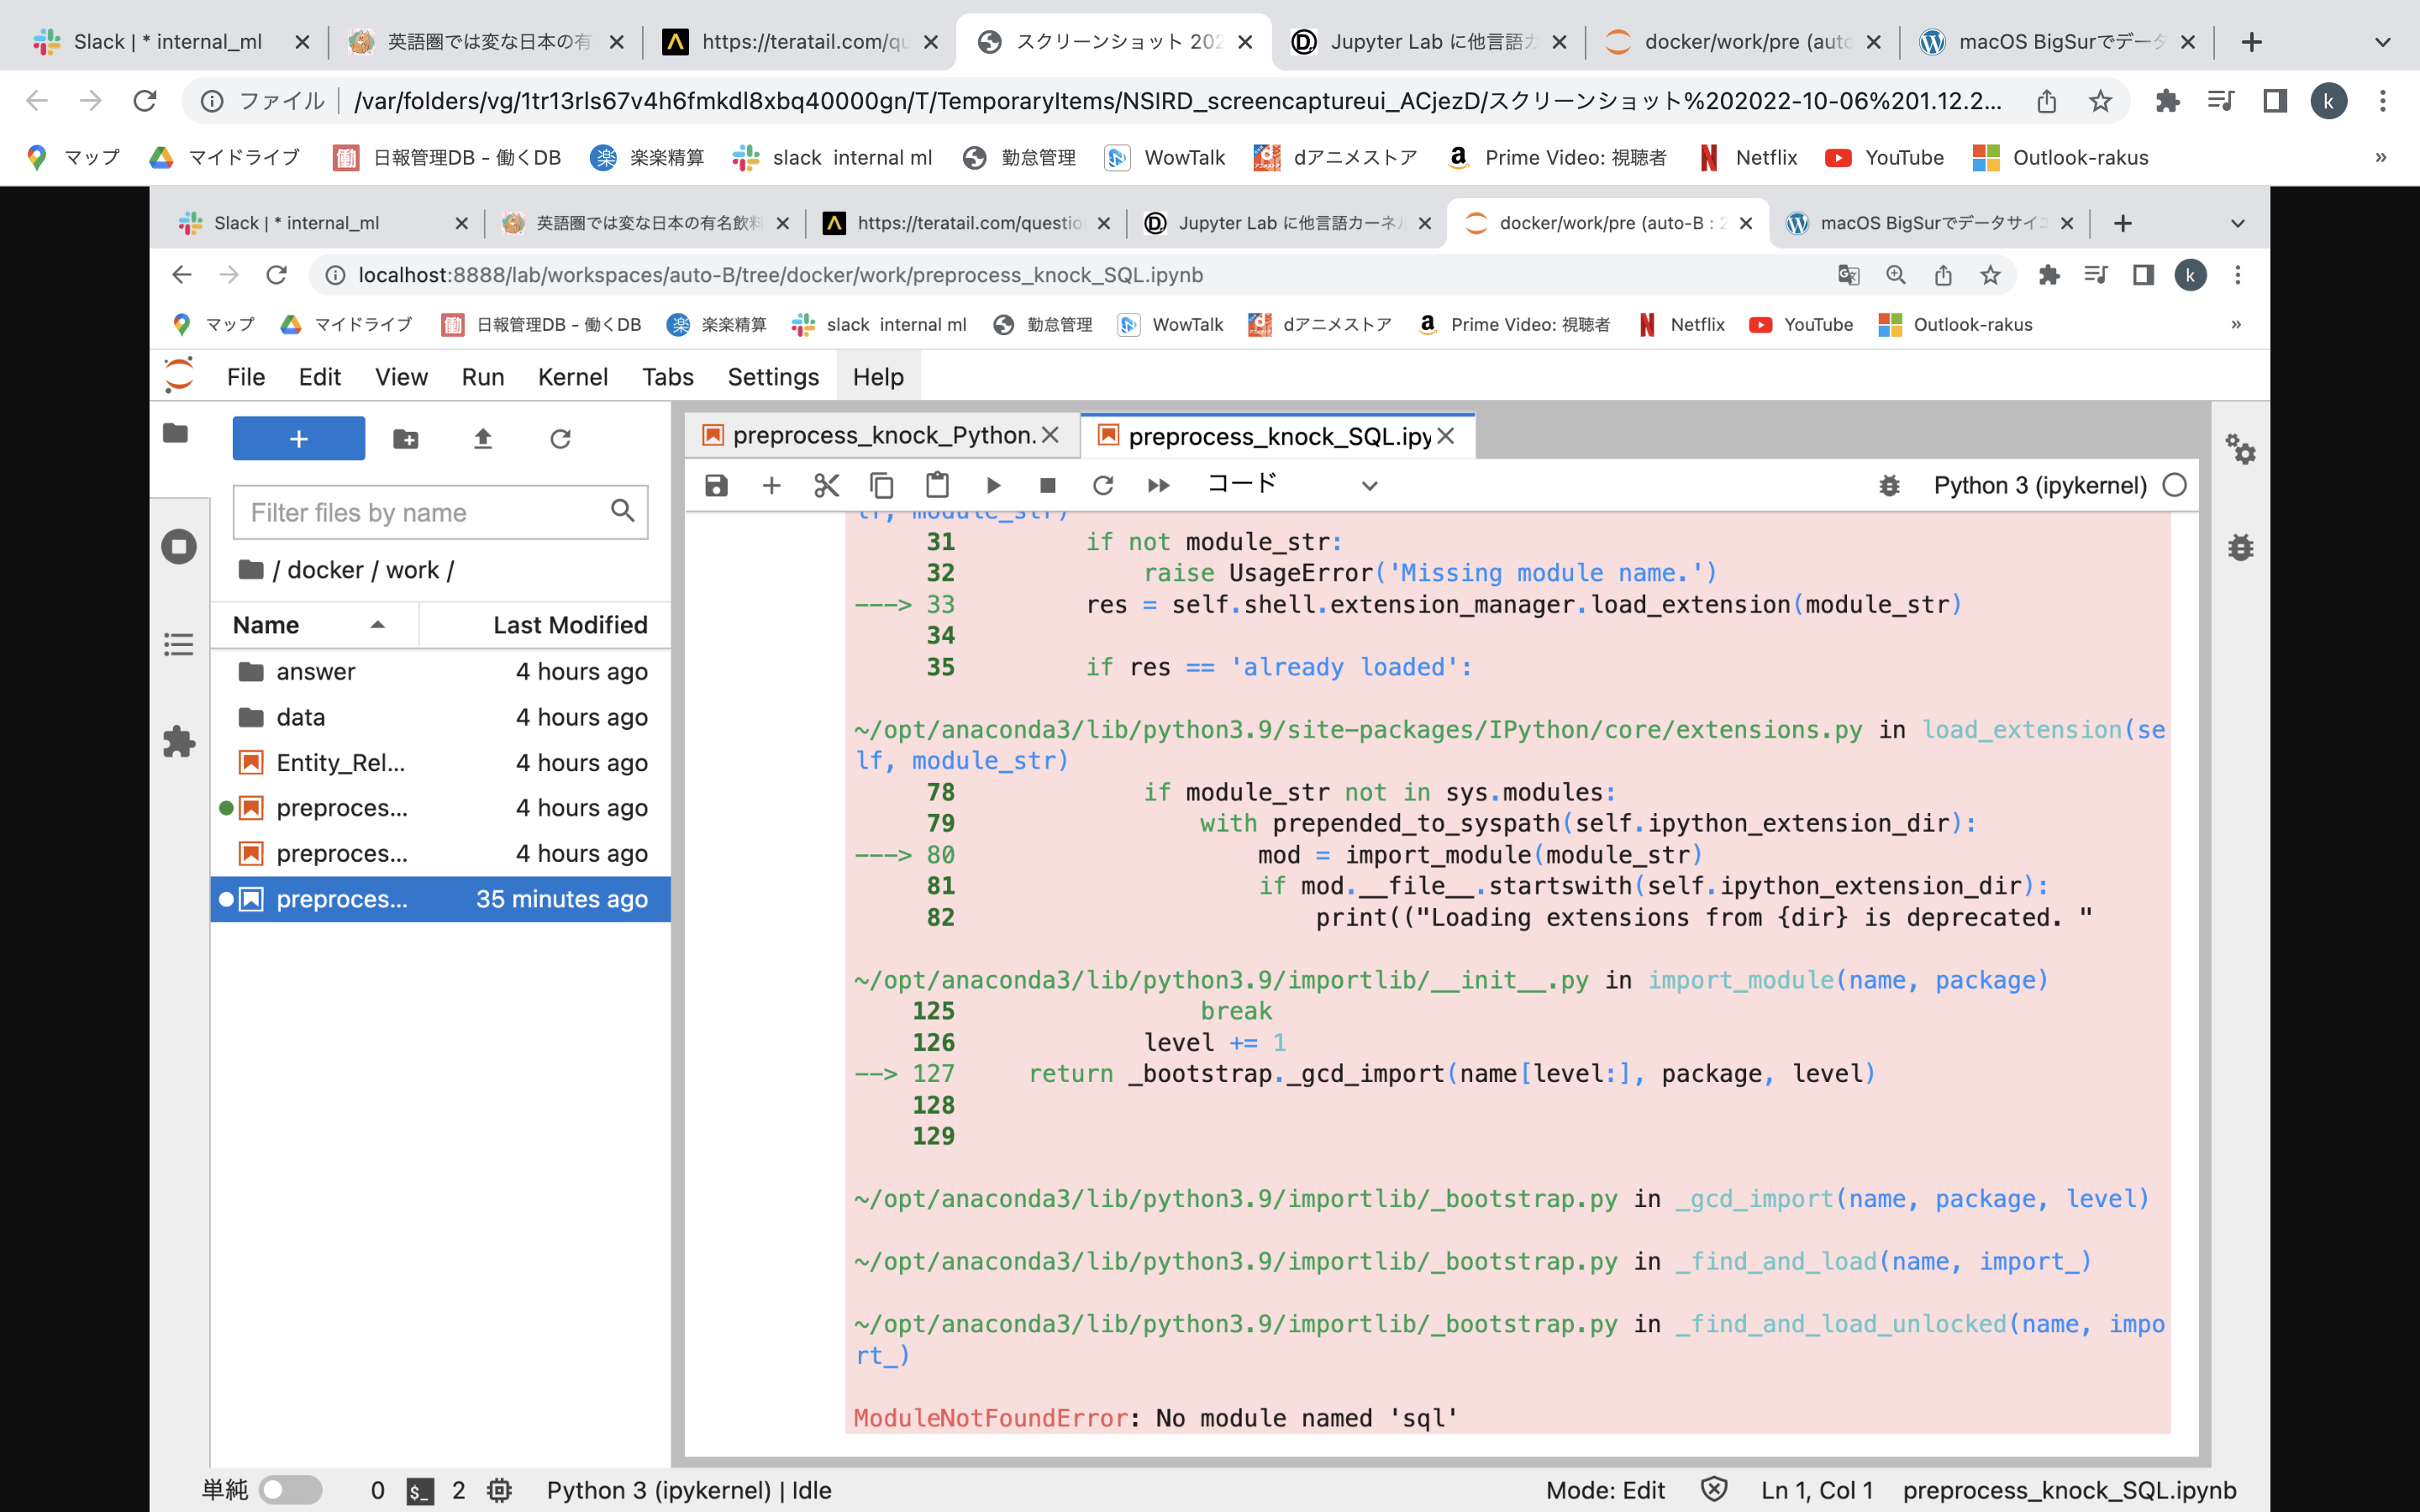Create a new folder in file browser
This screenshot has width=2420, height=1512.
pyautogui.click(x=405, y=438)
